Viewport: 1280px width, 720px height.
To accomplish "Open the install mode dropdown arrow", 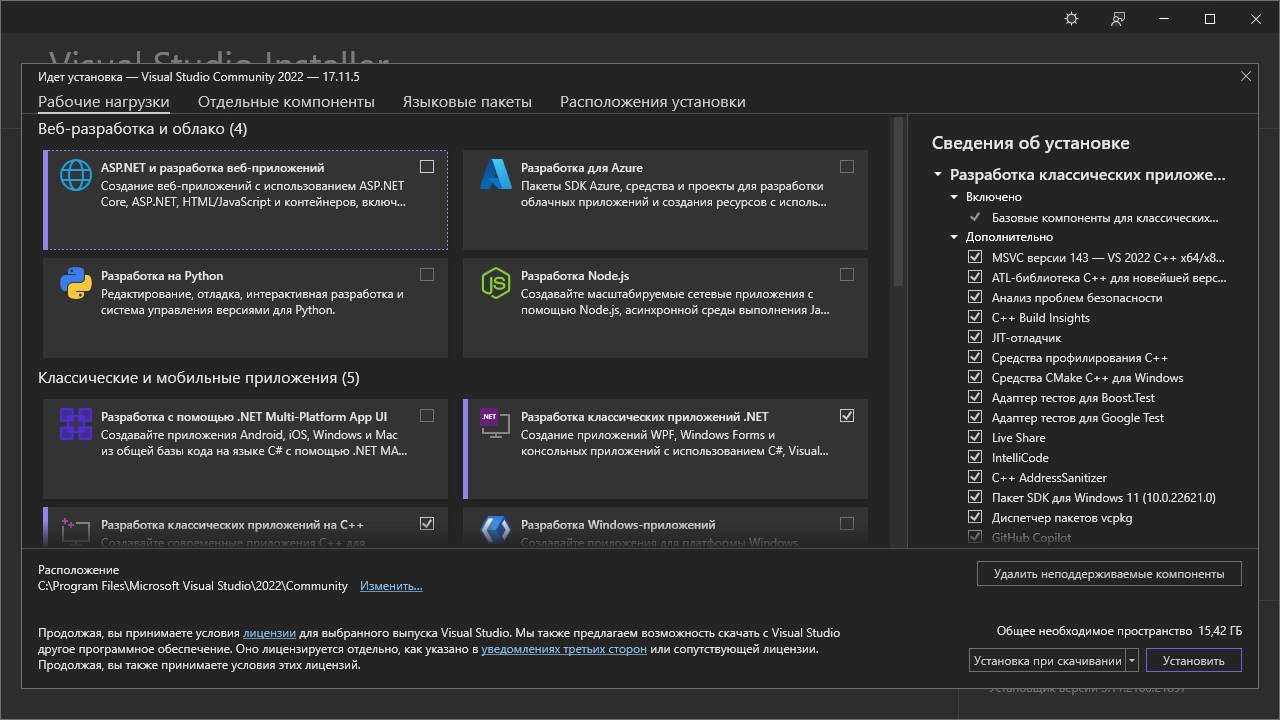I will [1132, 660].
